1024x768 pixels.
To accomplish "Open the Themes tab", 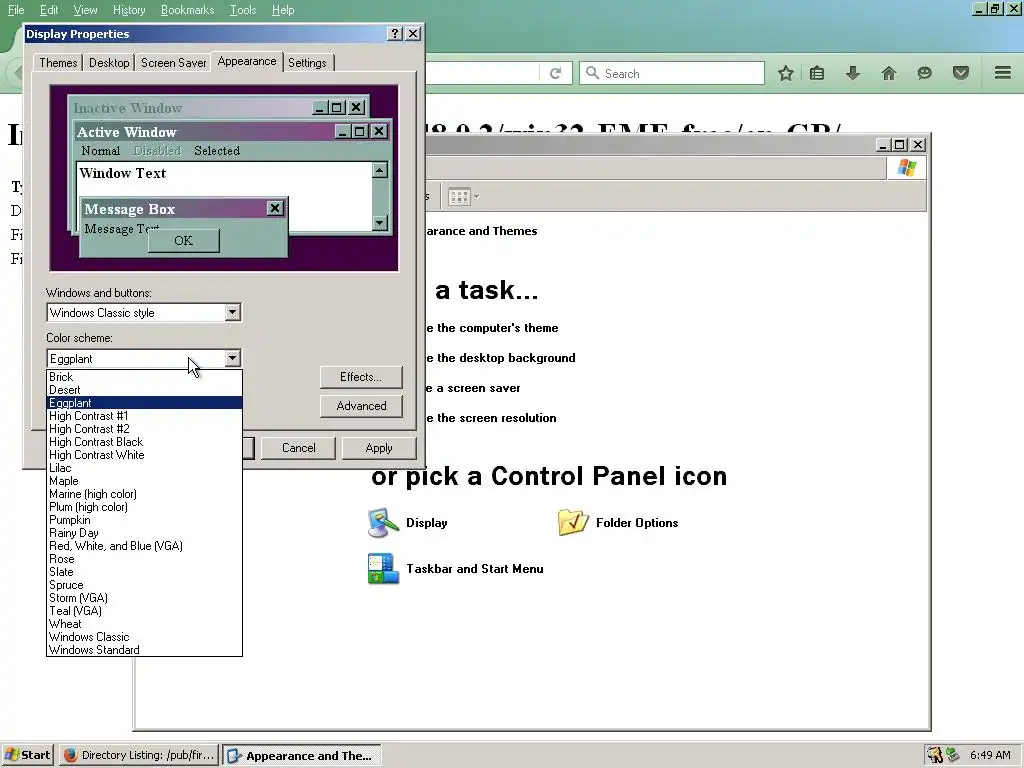I will [x=58, y=63].
